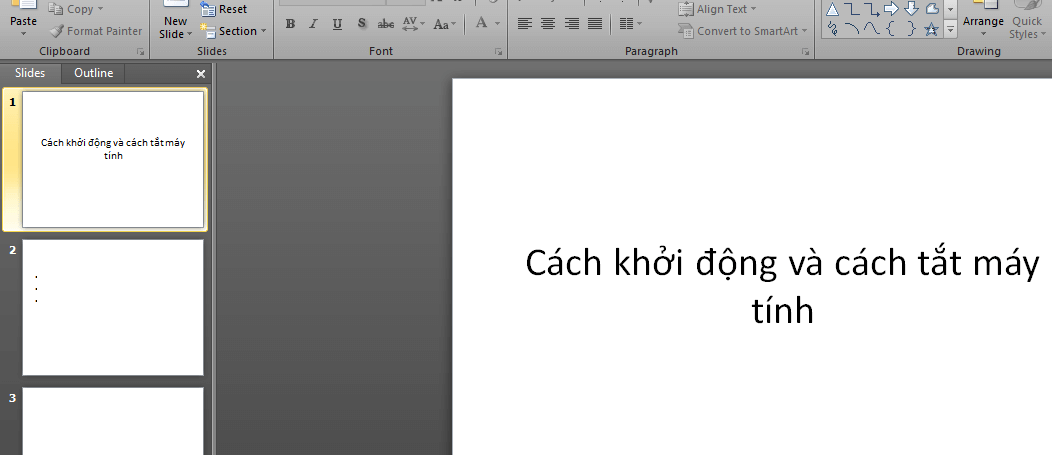
Task: Select slide 2 thumbnail
Action: 113,307
